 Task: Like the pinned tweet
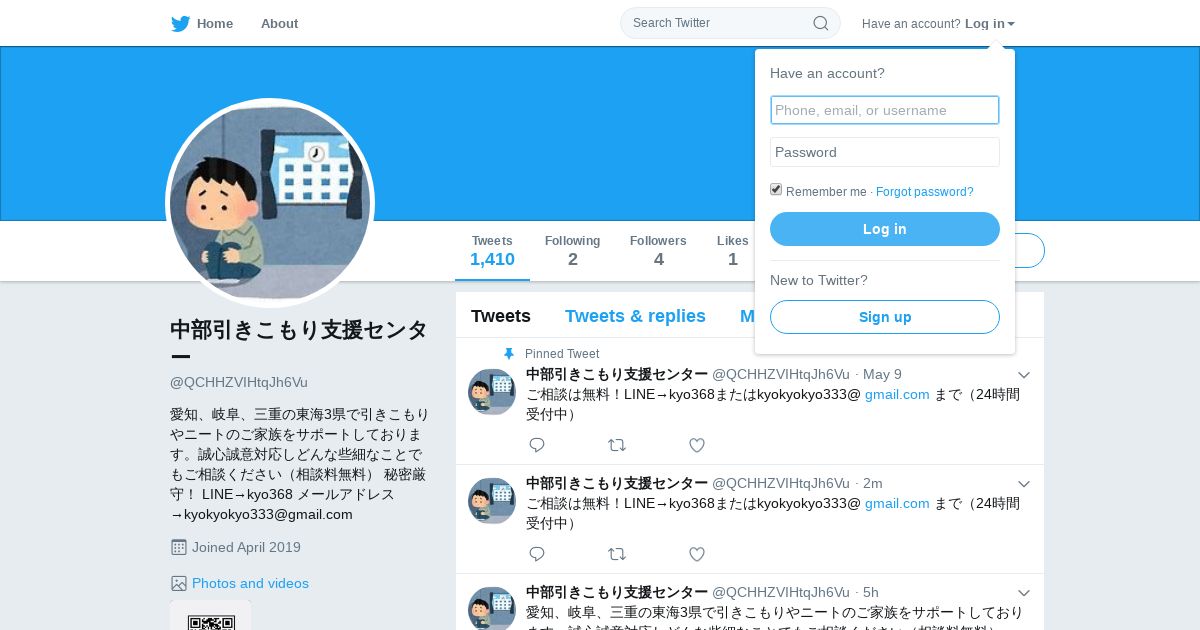coord(697,445)
